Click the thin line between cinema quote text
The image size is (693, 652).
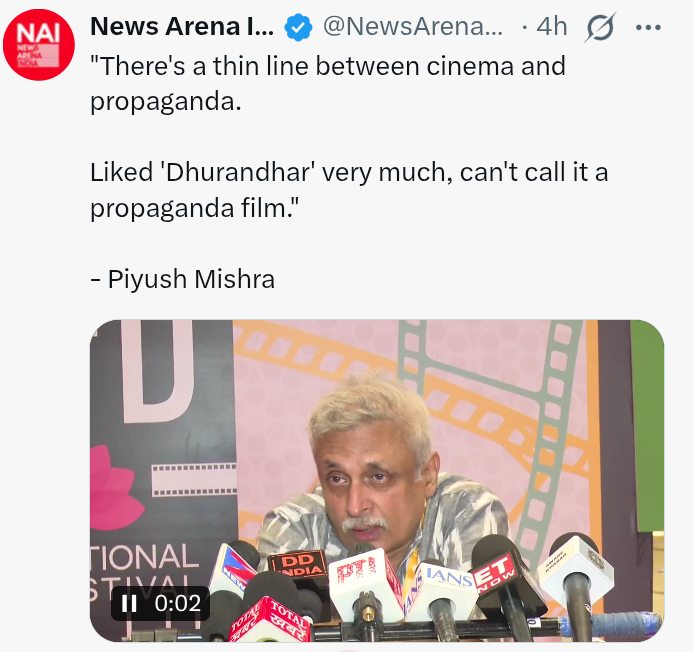[328, 84]
